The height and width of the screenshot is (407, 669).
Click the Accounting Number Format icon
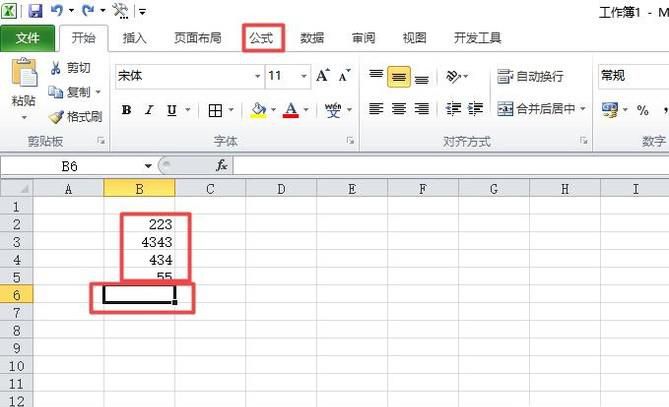(609, 110)
